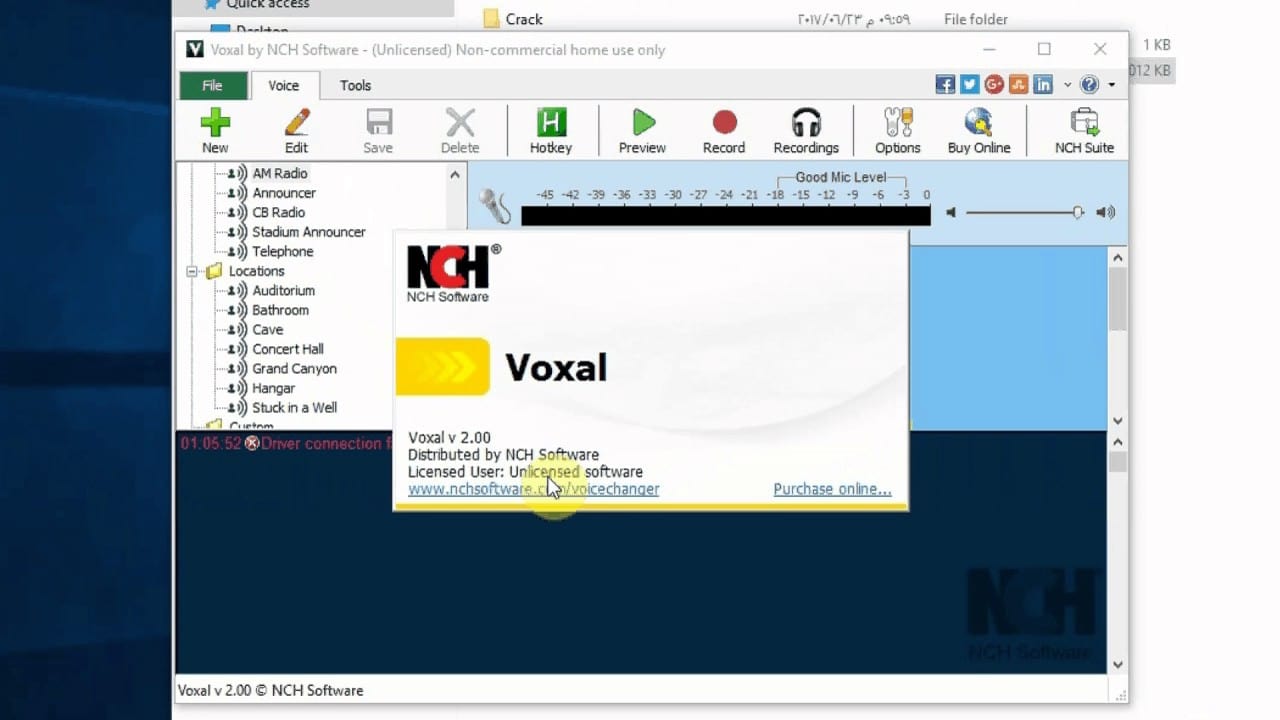Screen dimensions: 1280x720
Task: Follow the Purchase online link
Action: pyautogui.click(x=832, y=488)
